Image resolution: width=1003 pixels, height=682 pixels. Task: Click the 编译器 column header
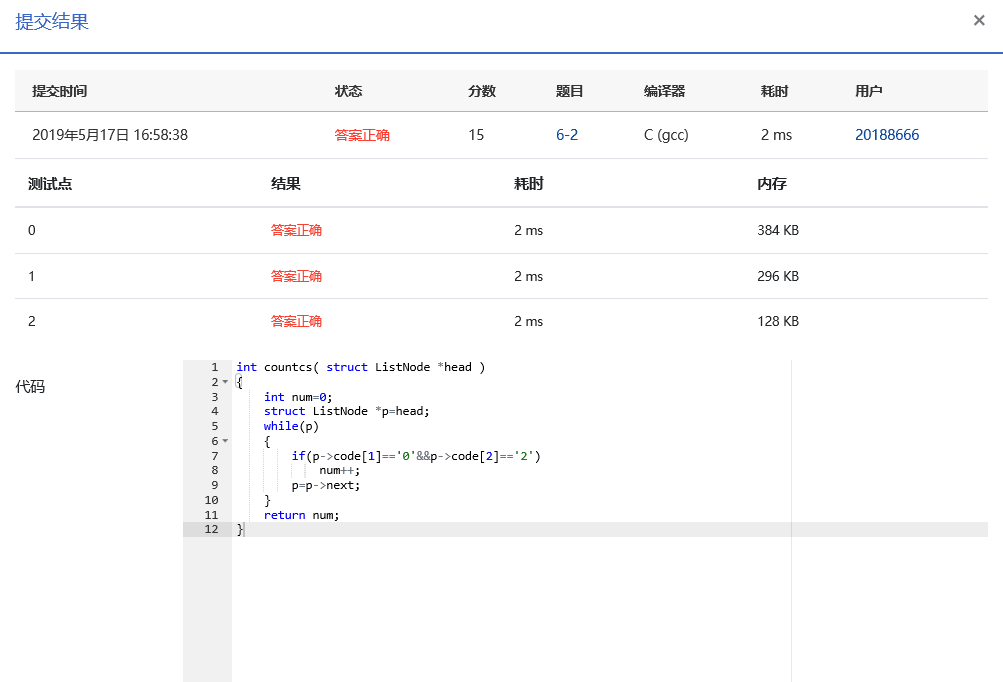664,91
